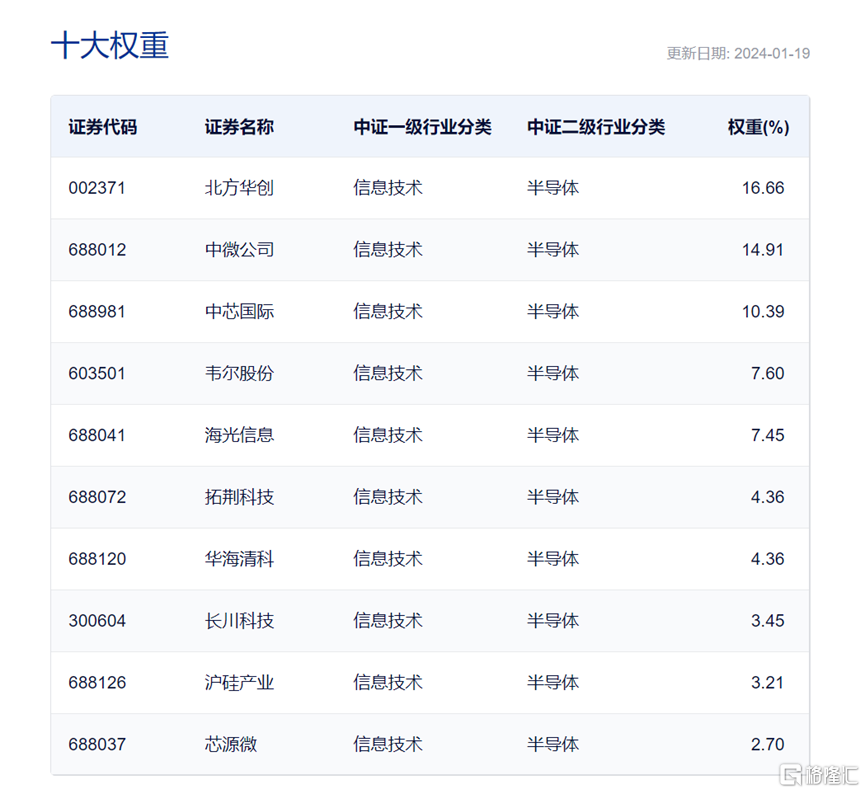Screen dimensions: 865x794
Task: Click the security name '沪硅产业'
Action: click(239, 683)
